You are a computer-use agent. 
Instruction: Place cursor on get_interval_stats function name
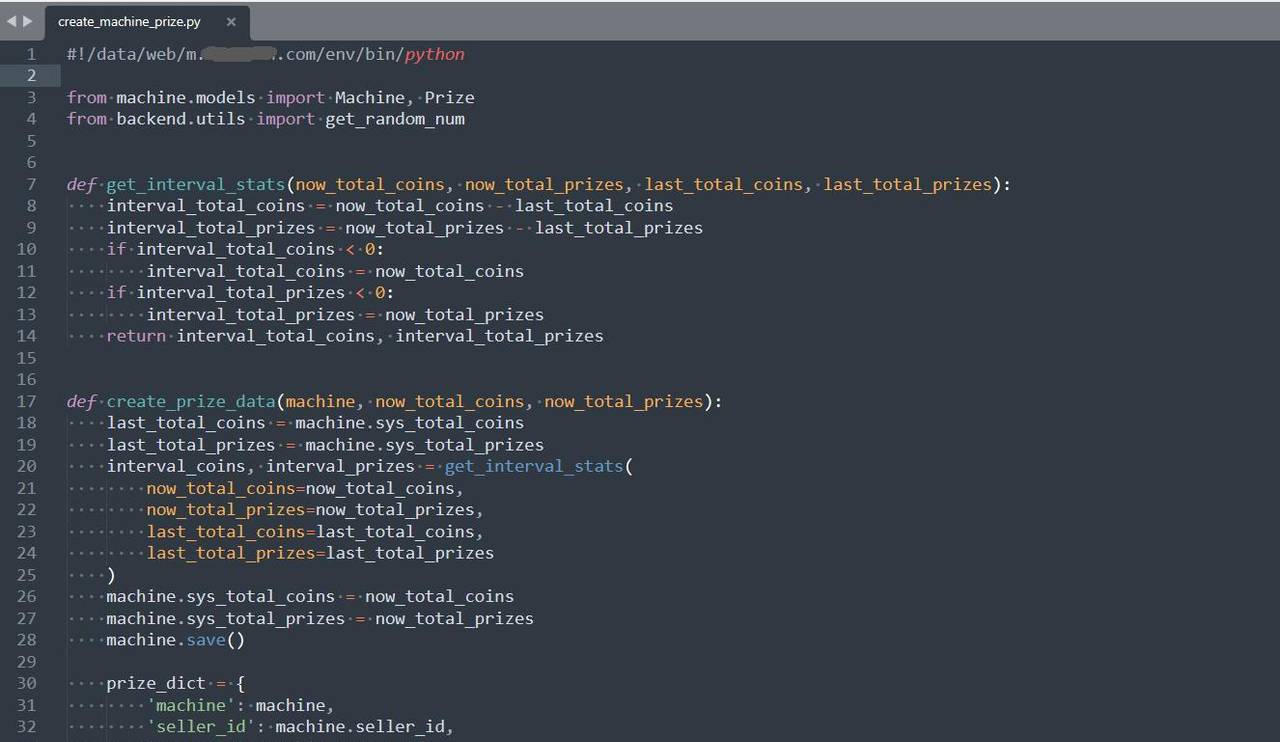[x=194, y=184]
